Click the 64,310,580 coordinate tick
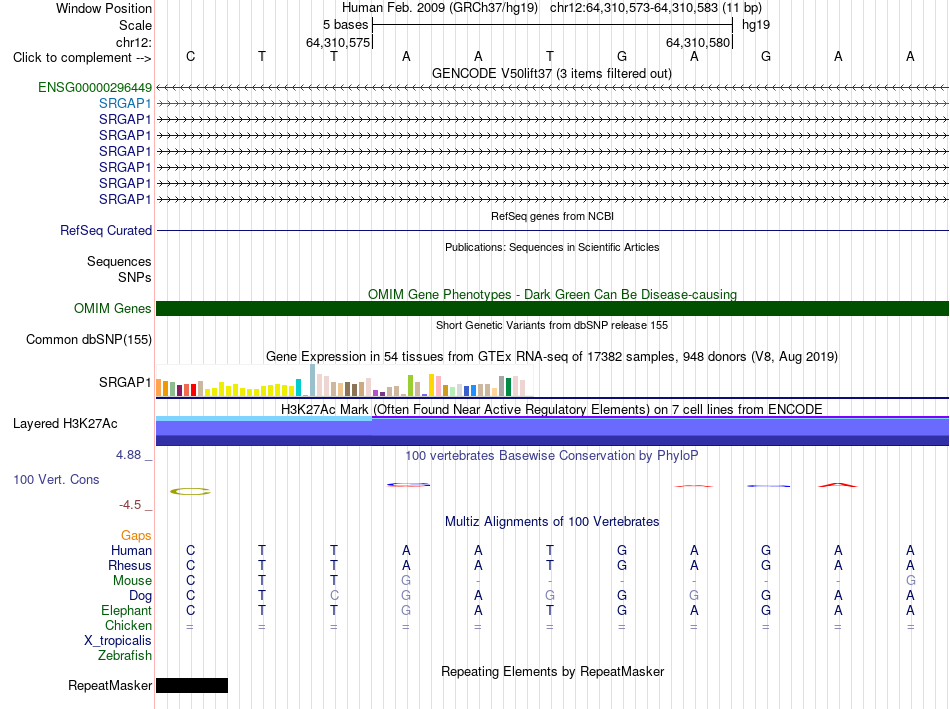 [x=697, y=42]
